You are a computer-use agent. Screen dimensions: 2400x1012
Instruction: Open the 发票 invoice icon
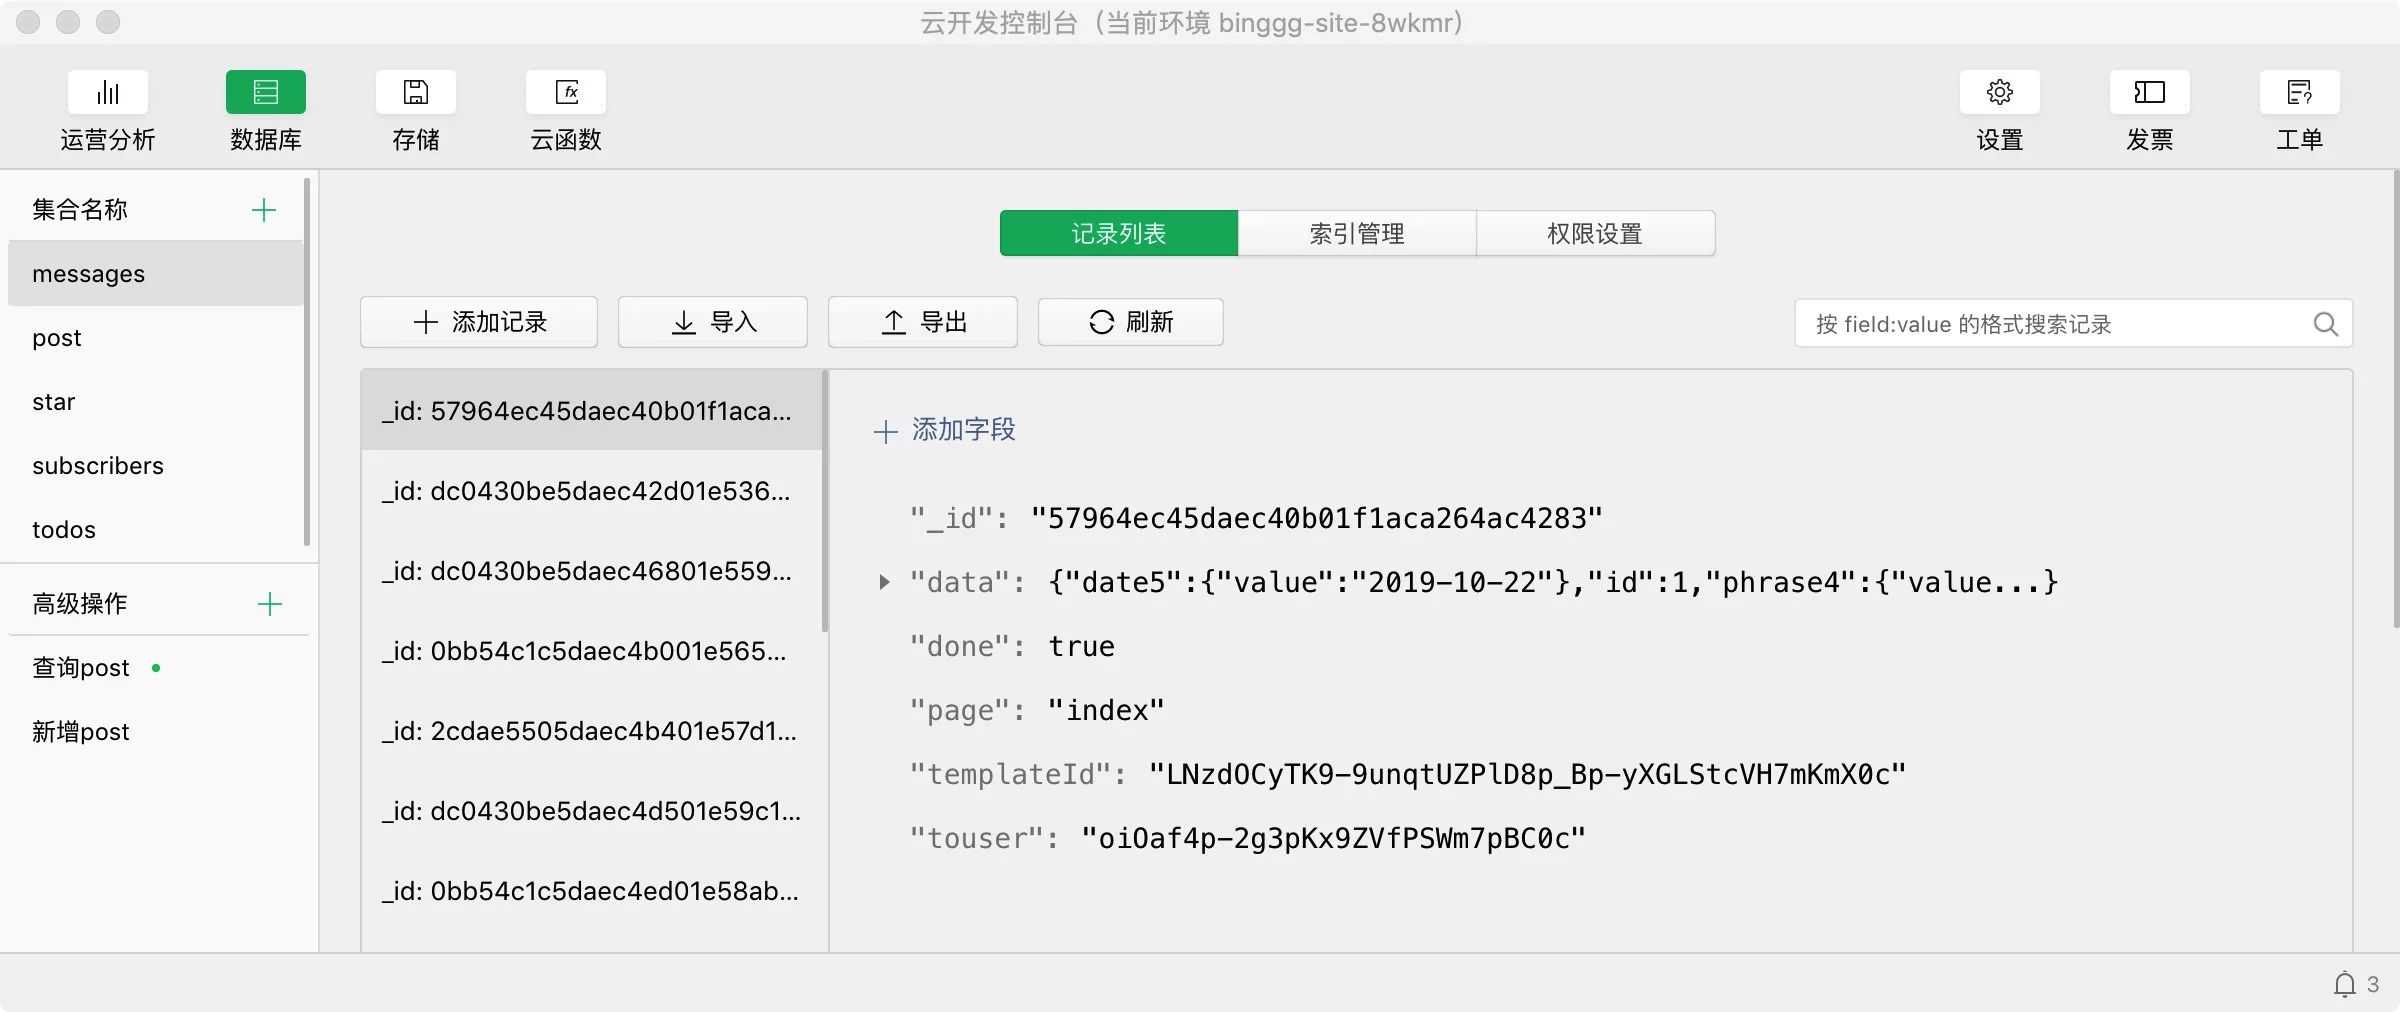pyautogui.click(x=2150, y=92)
